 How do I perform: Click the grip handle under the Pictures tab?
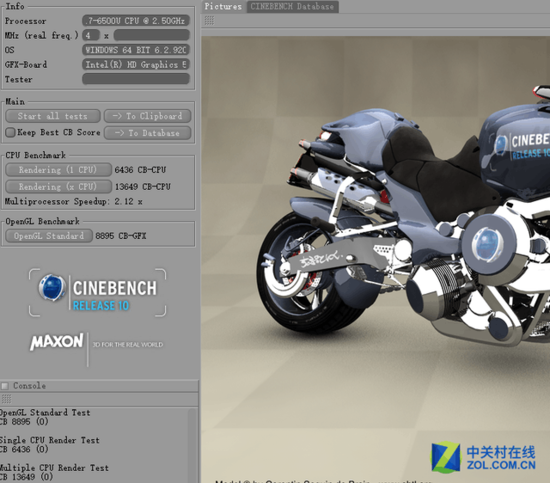[x=209, y=21]
